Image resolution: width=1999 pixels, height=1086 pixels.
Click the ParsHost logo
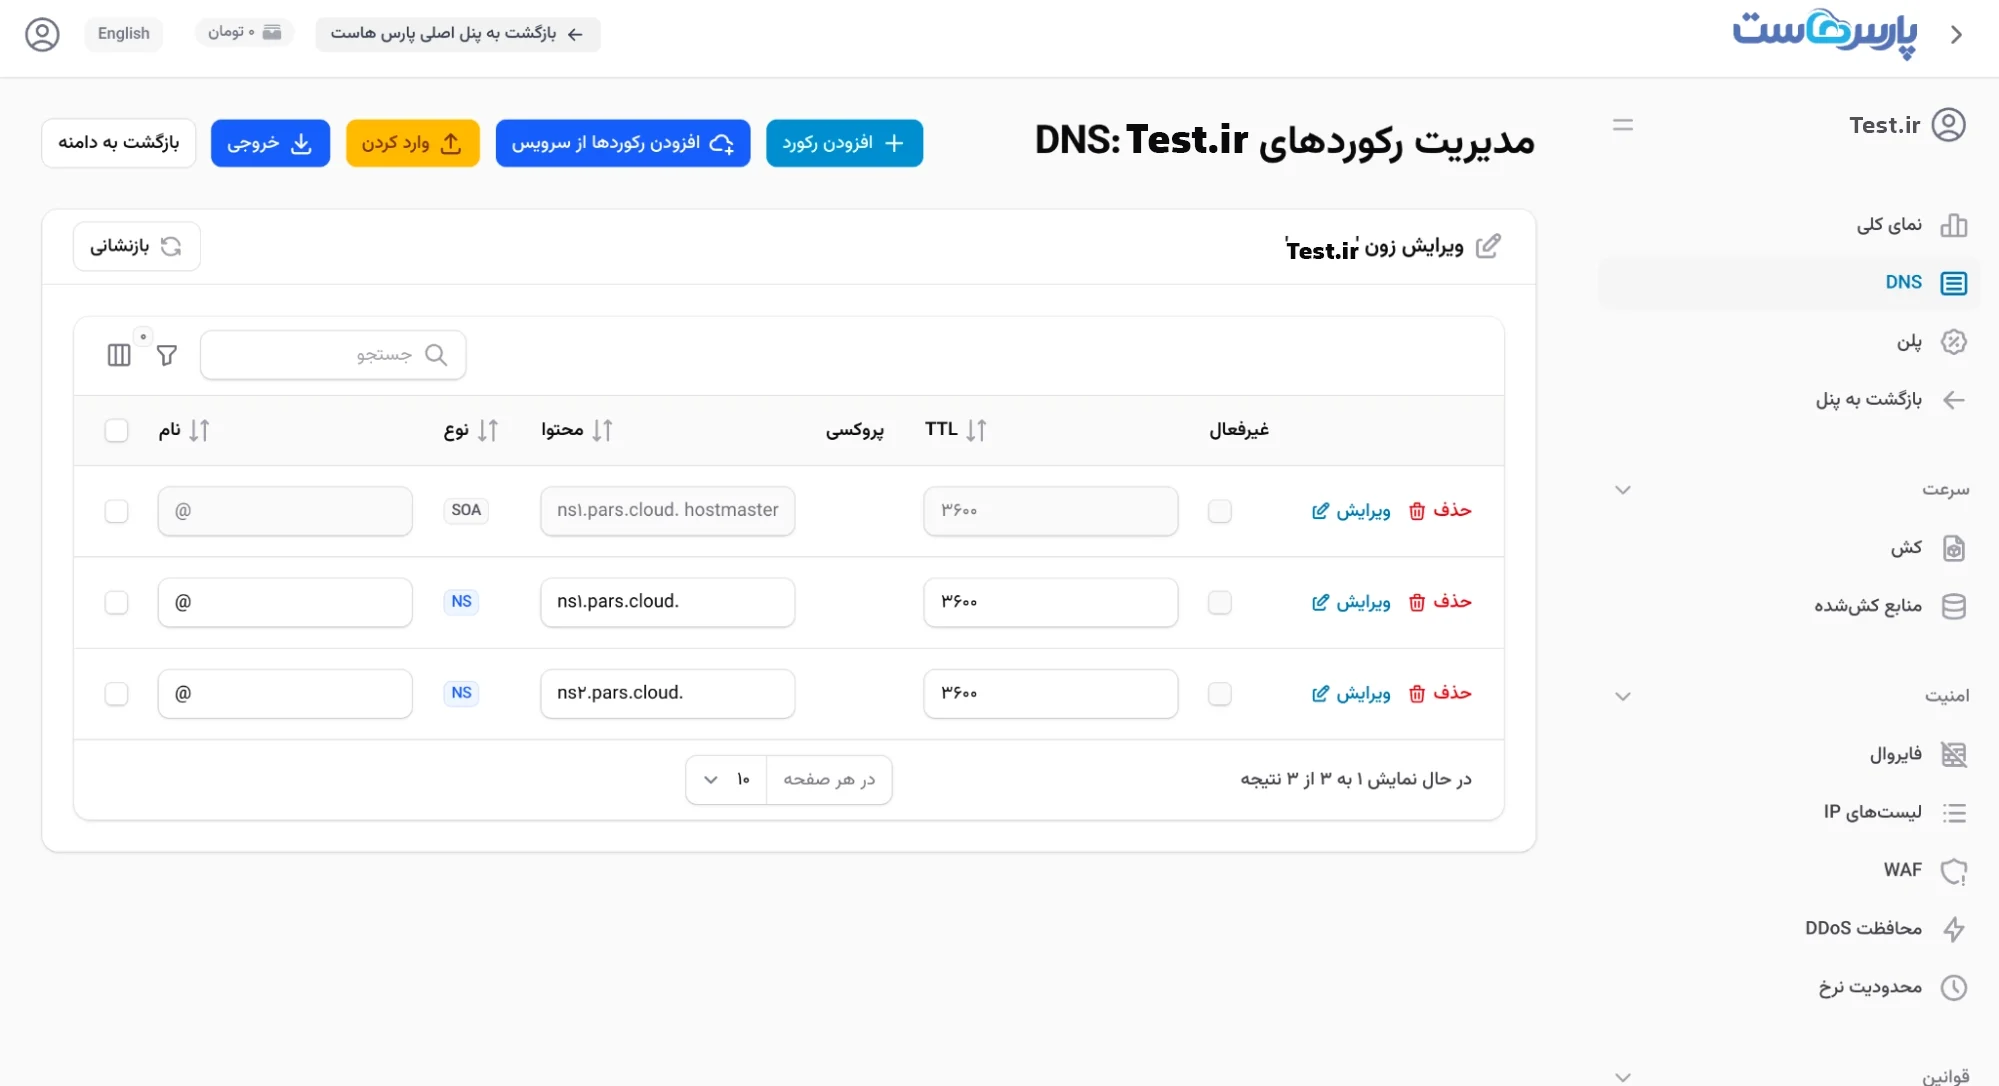[1825, 35]
